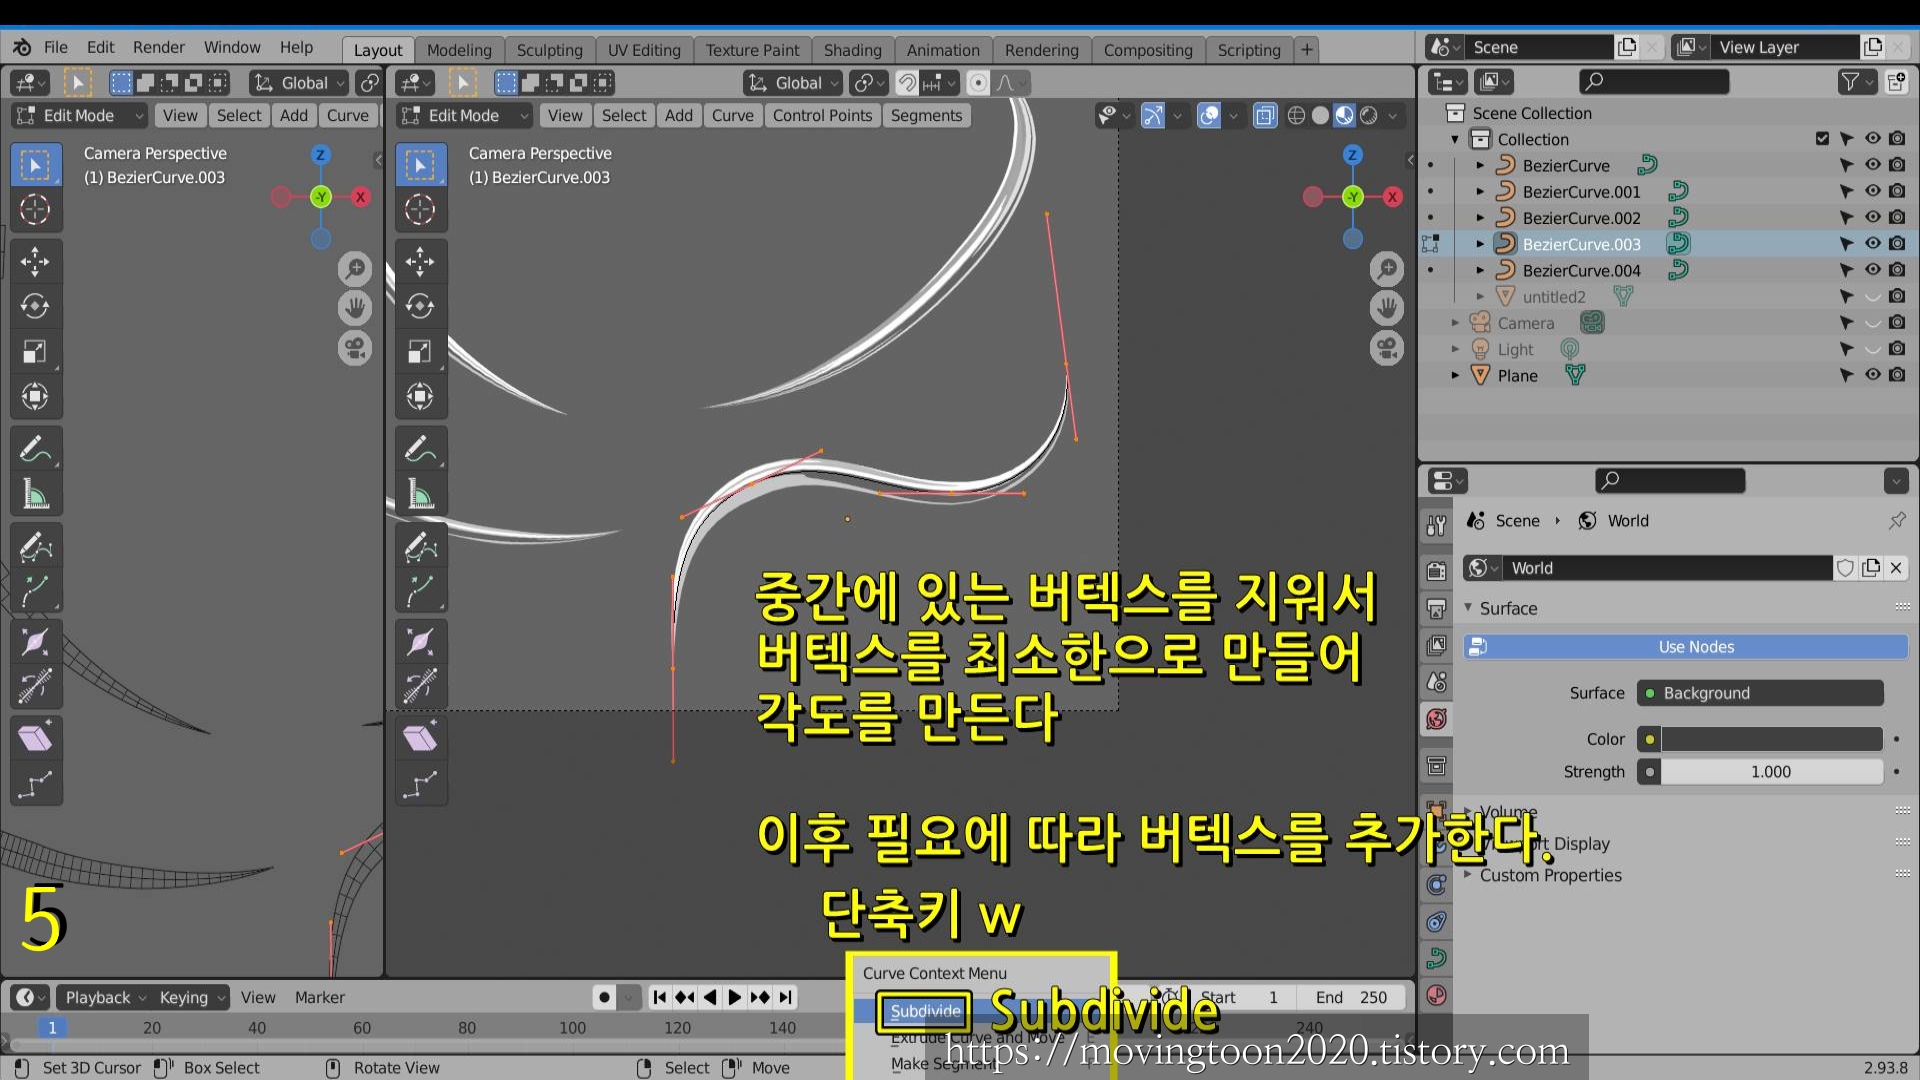Select the Radius tool in middle viewport
This screenshot has height=1080, width=1920.
(x=420, y=642)
